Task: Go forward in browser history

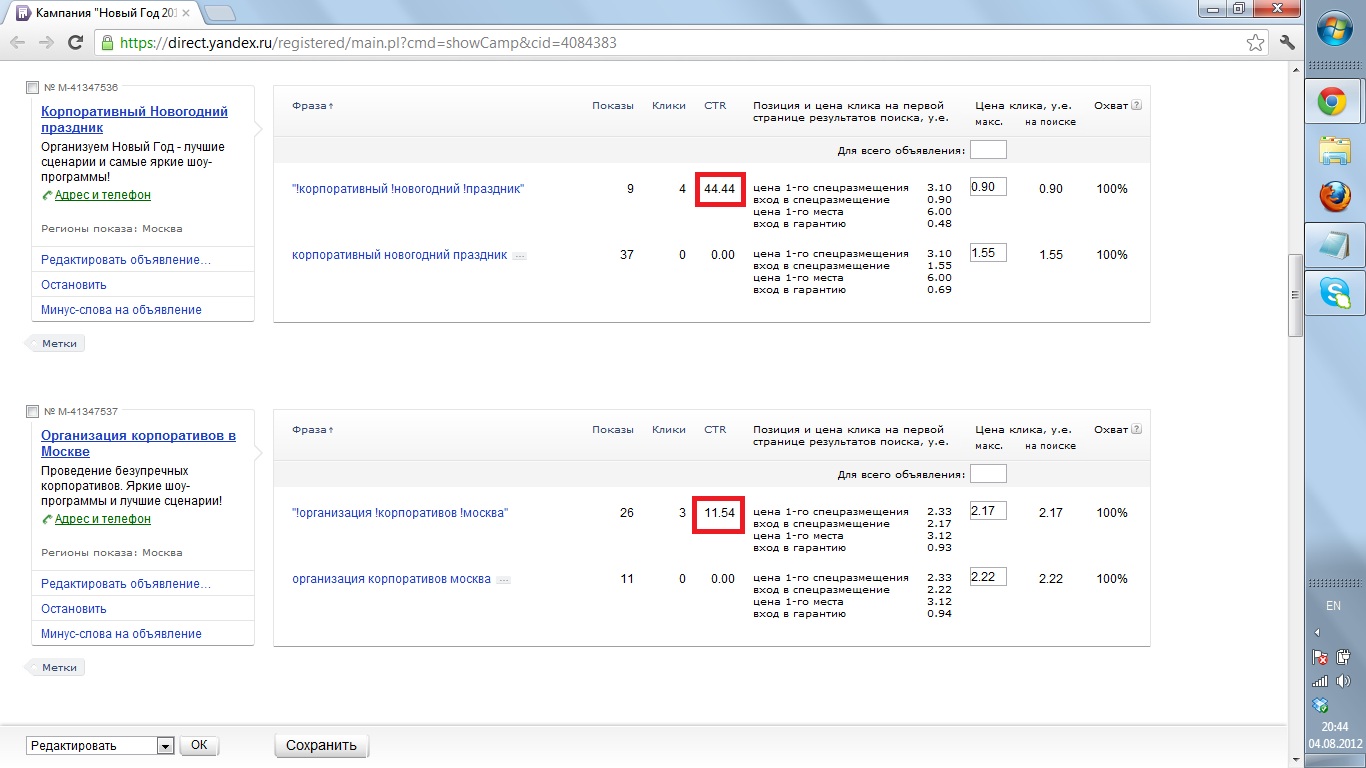Action: click(x=46, y=43)
